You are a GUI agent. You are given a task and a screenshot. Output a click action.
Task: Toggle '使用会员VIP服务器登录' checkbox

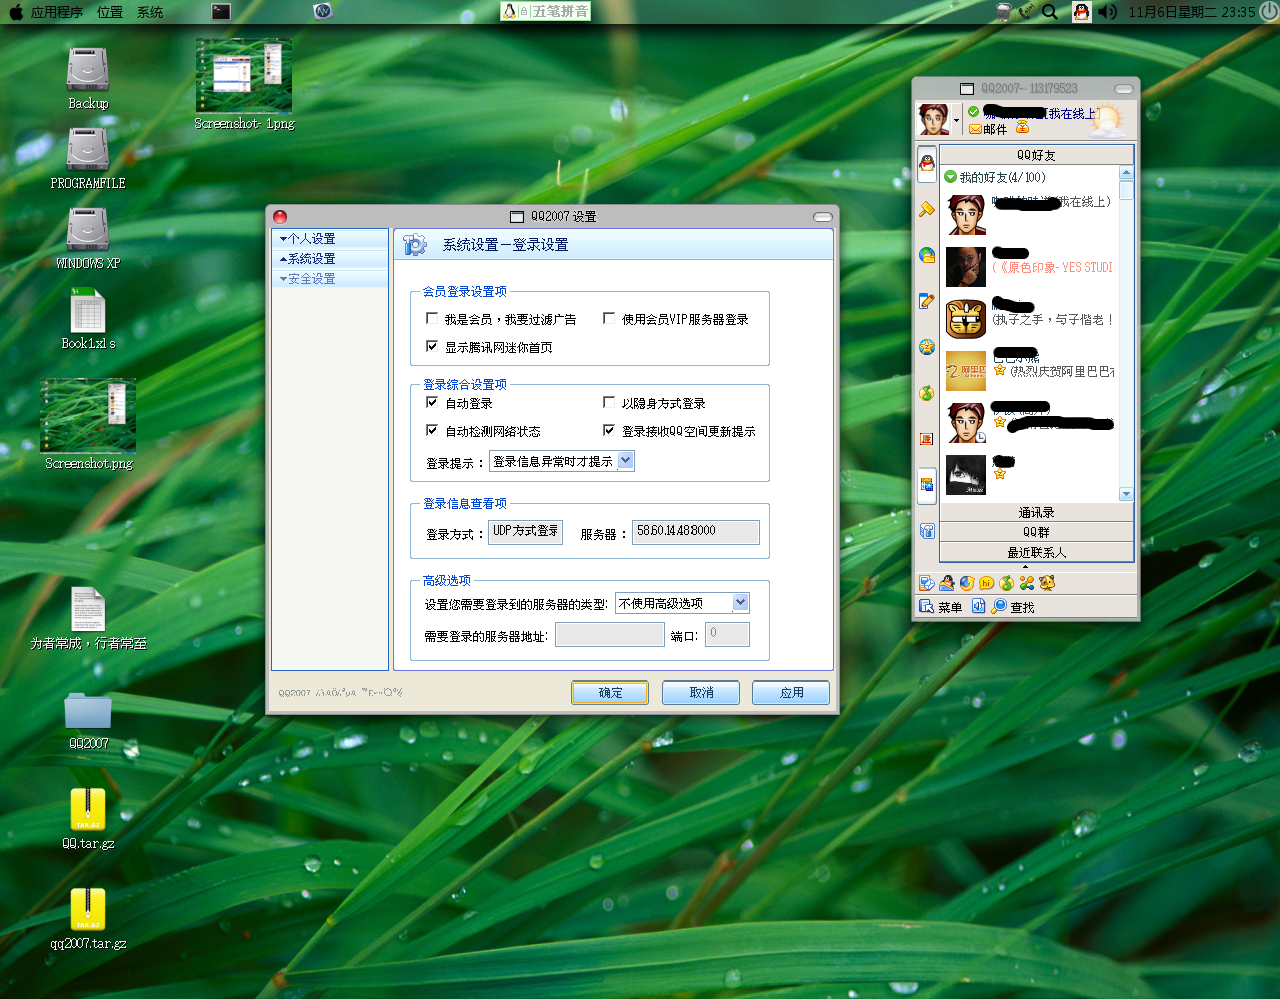tap(609, 318)
